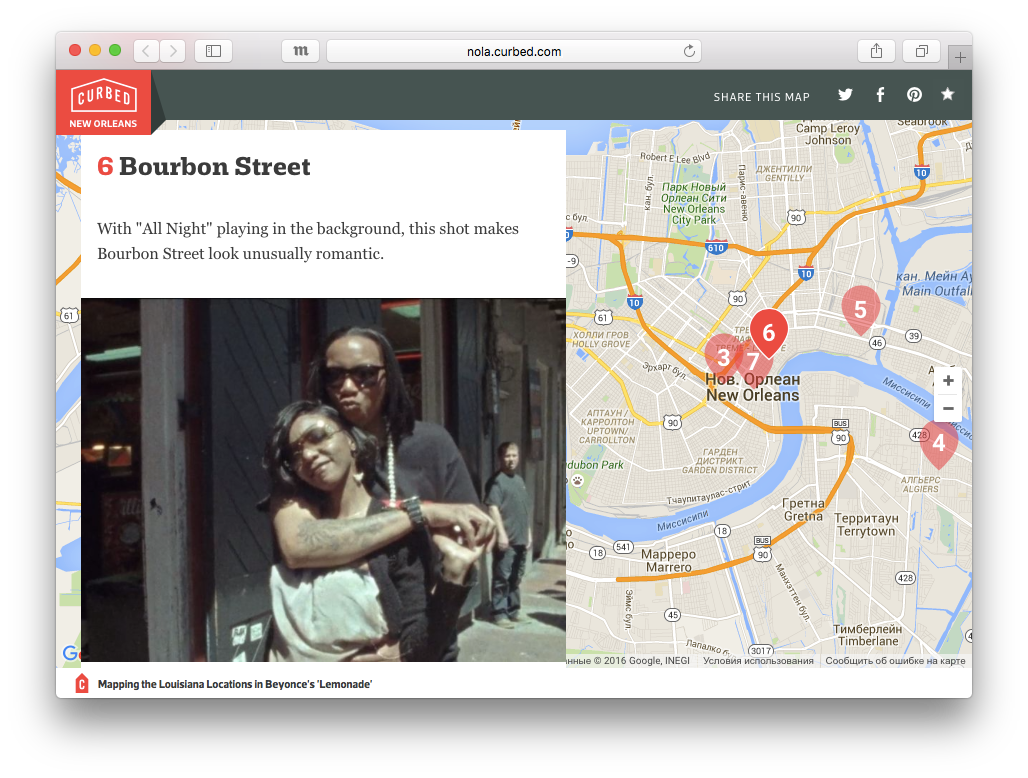The image size is (1028, 778).
Task: Show all tabs overview
Action: (921, 51)
